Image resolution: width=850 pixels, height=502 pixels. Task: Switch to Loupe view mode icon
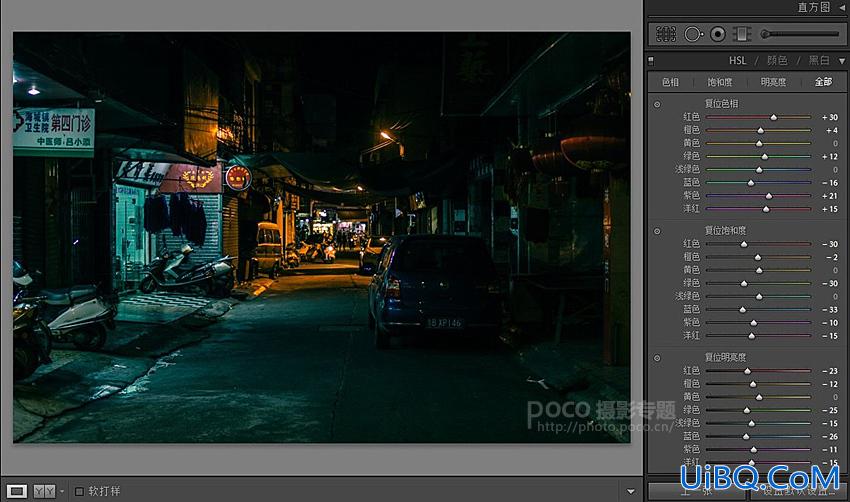[x=16, y=491]
